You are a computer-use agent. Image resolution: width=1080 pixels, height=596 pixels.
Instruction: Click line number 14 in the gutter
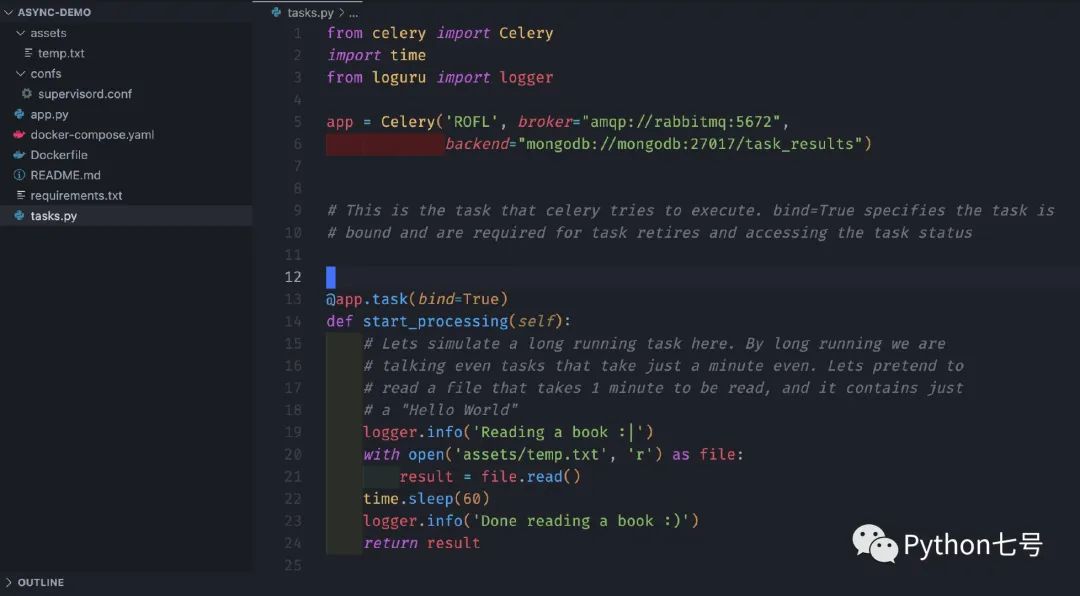pyautogui.click(x=293, y=321)
